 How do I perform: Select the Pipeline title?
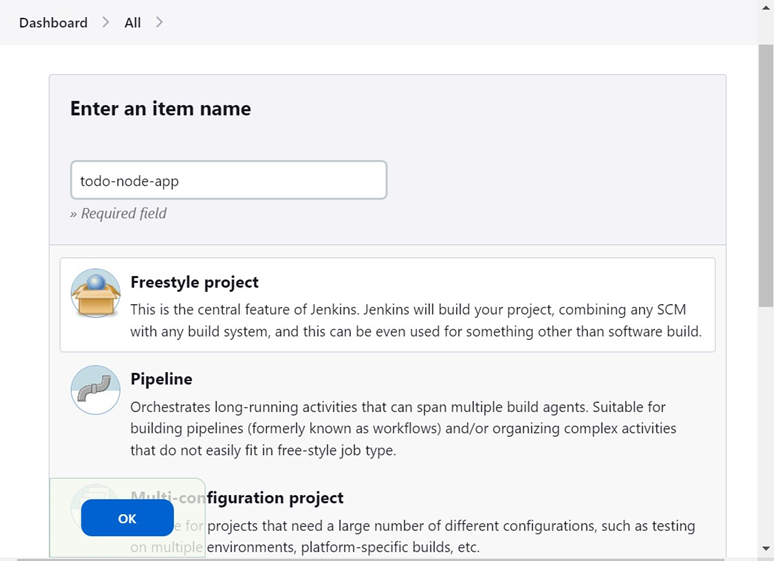click(161, 379)
